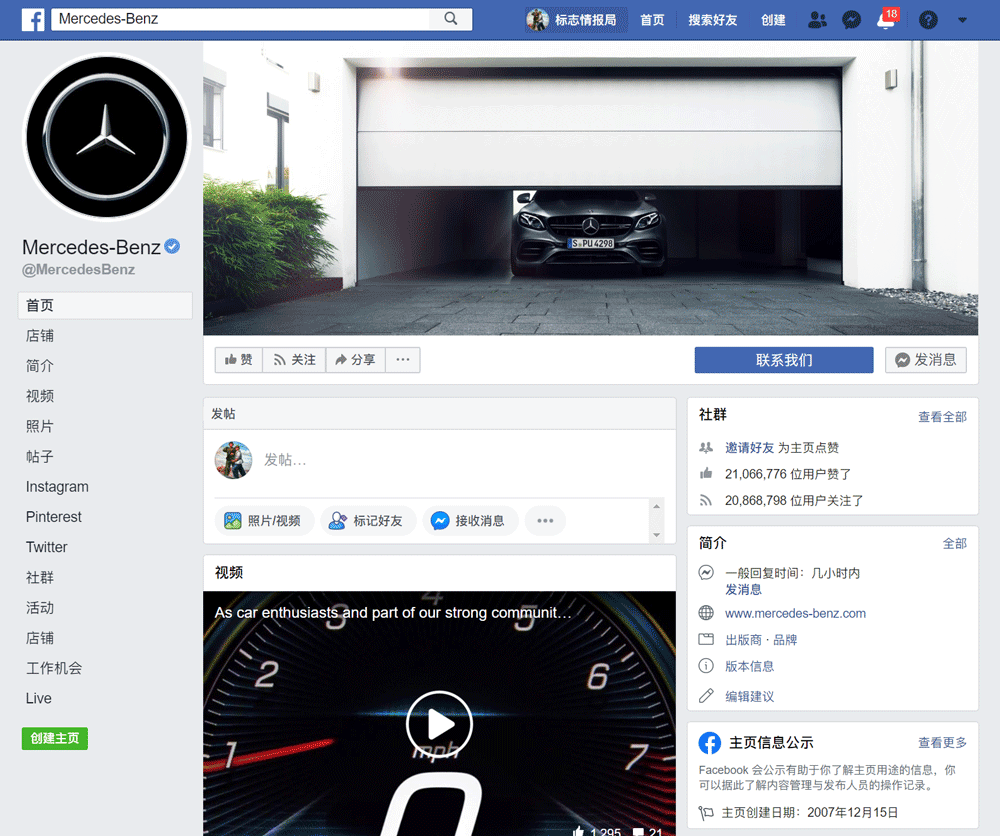The width and height of the screenshot is (1000, 836).
Task: Click the globe icon beside website link
Action: click(x=706, y=613)
